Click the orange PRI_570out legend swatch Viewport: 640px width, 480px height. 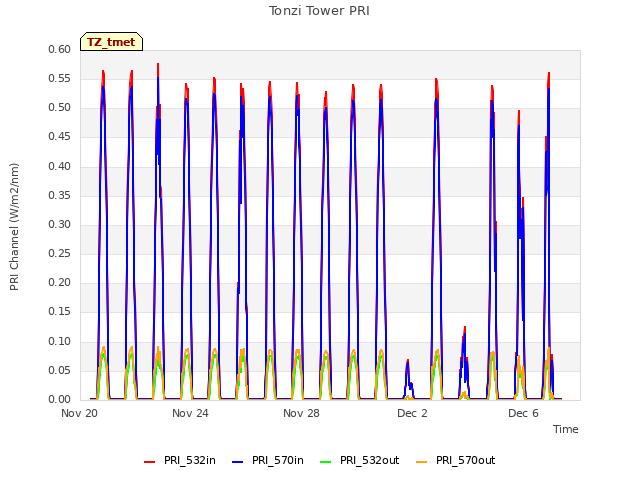click(x=422, y=462)
